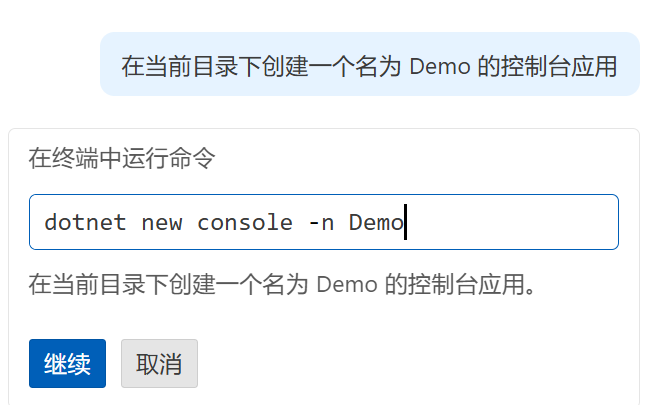Select the user chat message bubble
Image resolution: width=653 pixels, height=405 pixels.
tap(369, 65)
